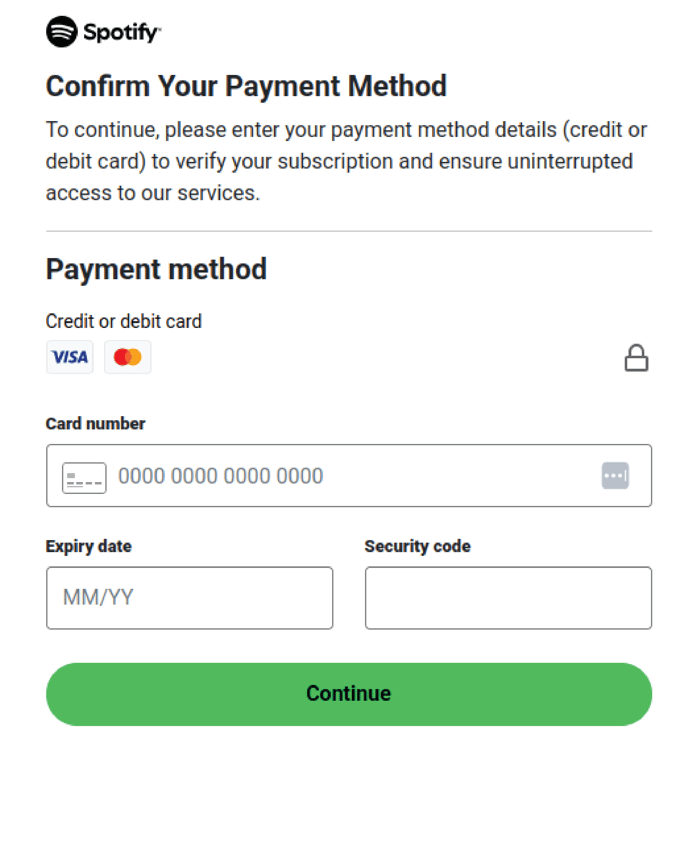Image resolution: width=700 pixels, height=850 pixels.
Task: Click the Payment method section heading
Action: pos(156,269)
